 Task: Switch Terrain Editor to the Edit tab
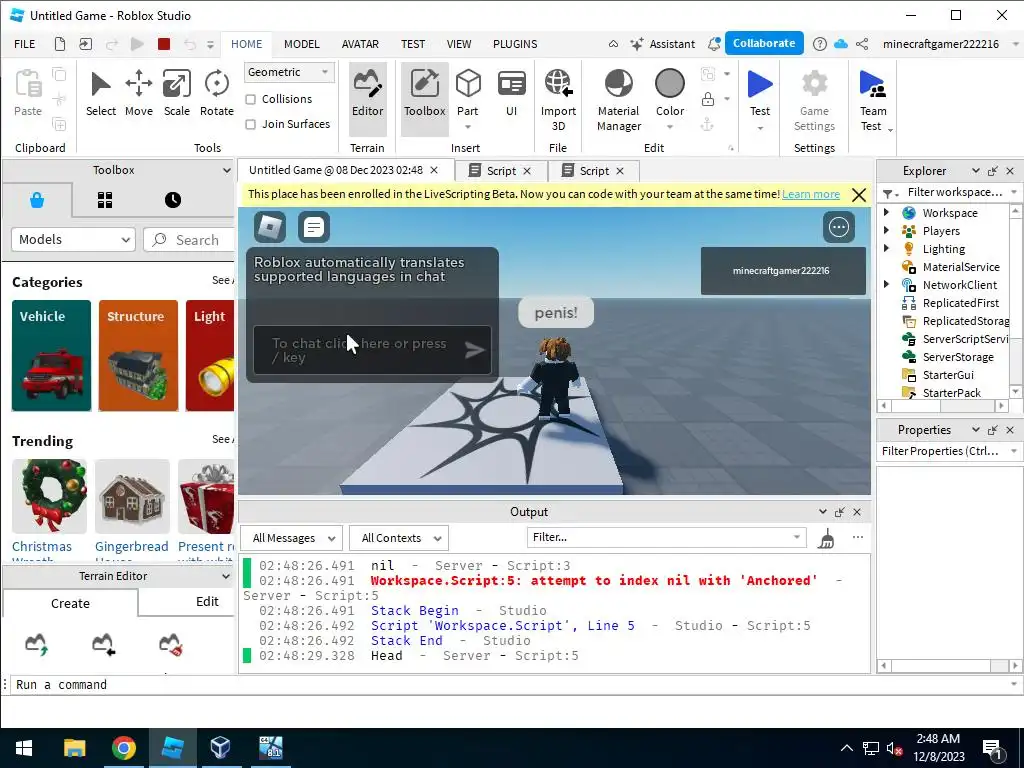pyautogui.click(x=207, y=601)
